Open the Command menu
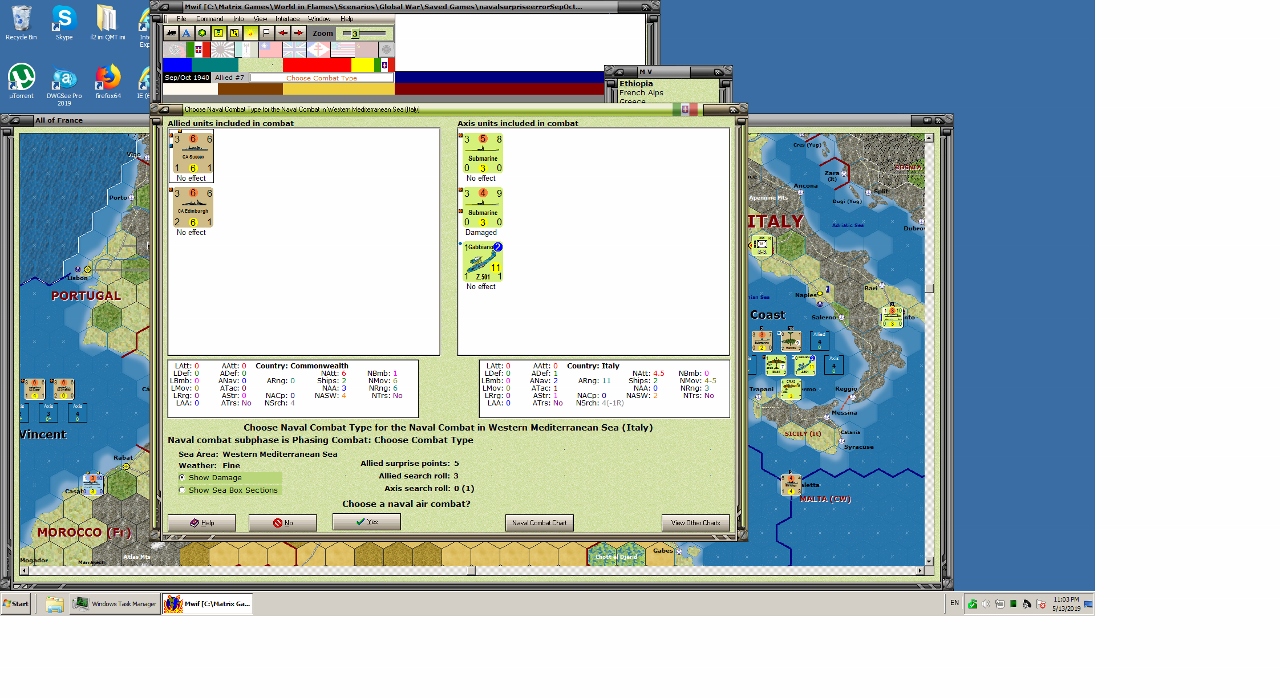The height and width of the screenshot is (698, 1280). pos(210,19)
